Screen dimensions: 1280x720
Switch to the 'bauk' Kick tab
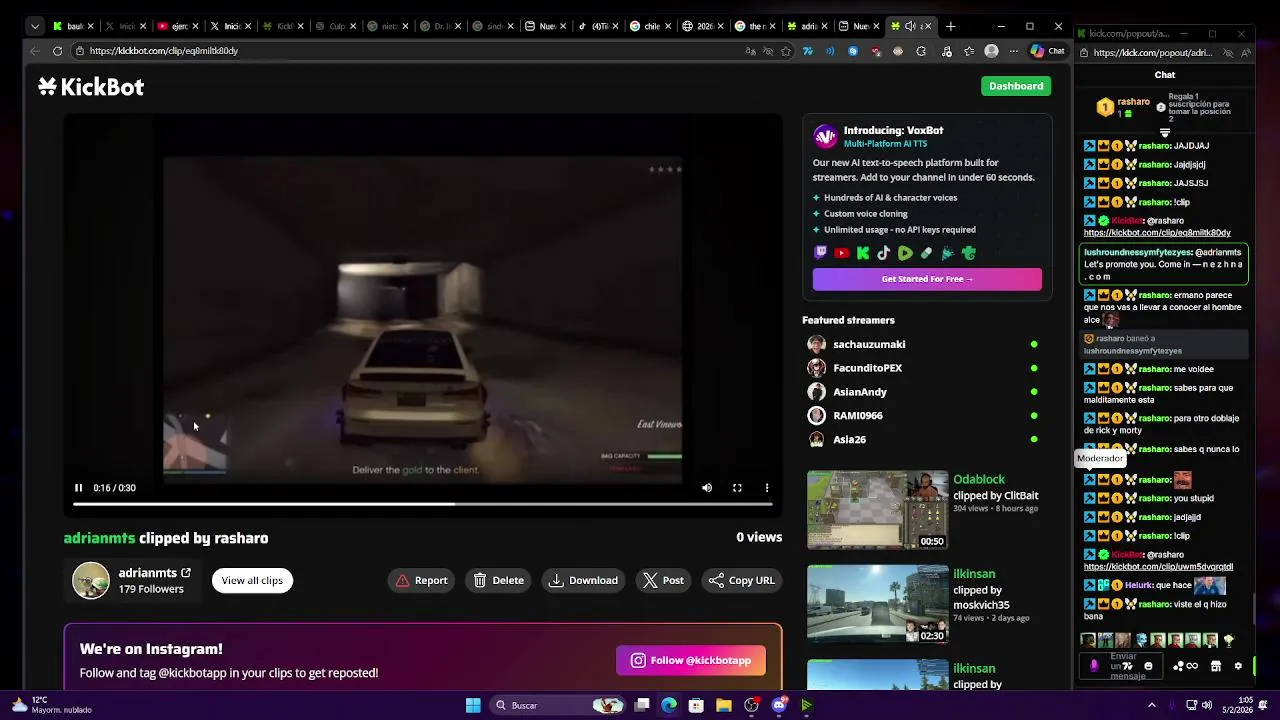(x=73, y=26)
